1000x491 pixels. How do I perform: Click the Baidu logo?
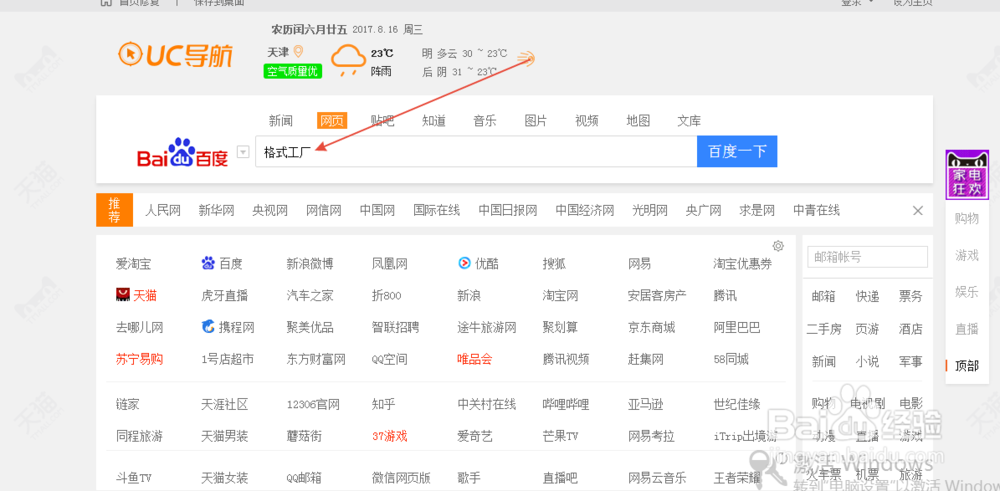[x=182, y=152]
